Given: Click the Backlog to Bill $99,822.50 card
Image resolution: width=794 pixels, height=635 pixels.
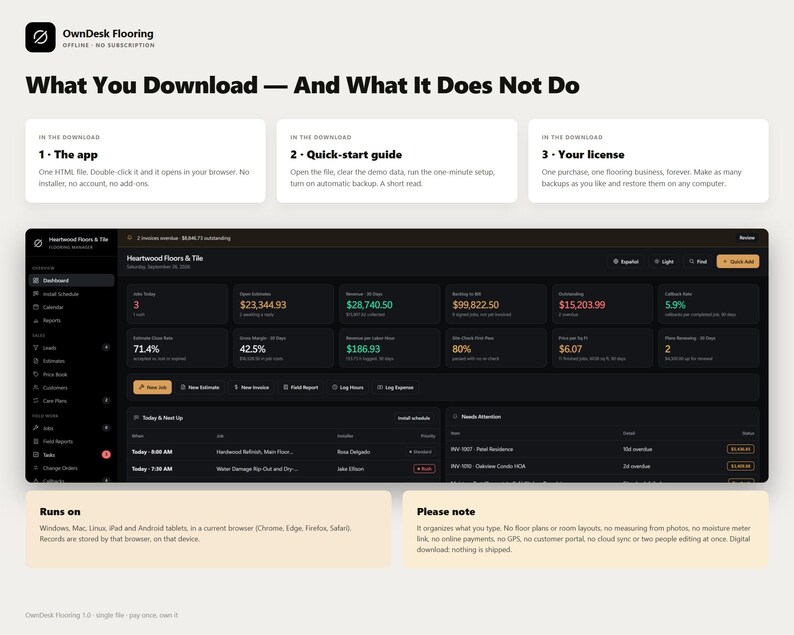Looking at the screenshot, I should [x=496, y=304].
